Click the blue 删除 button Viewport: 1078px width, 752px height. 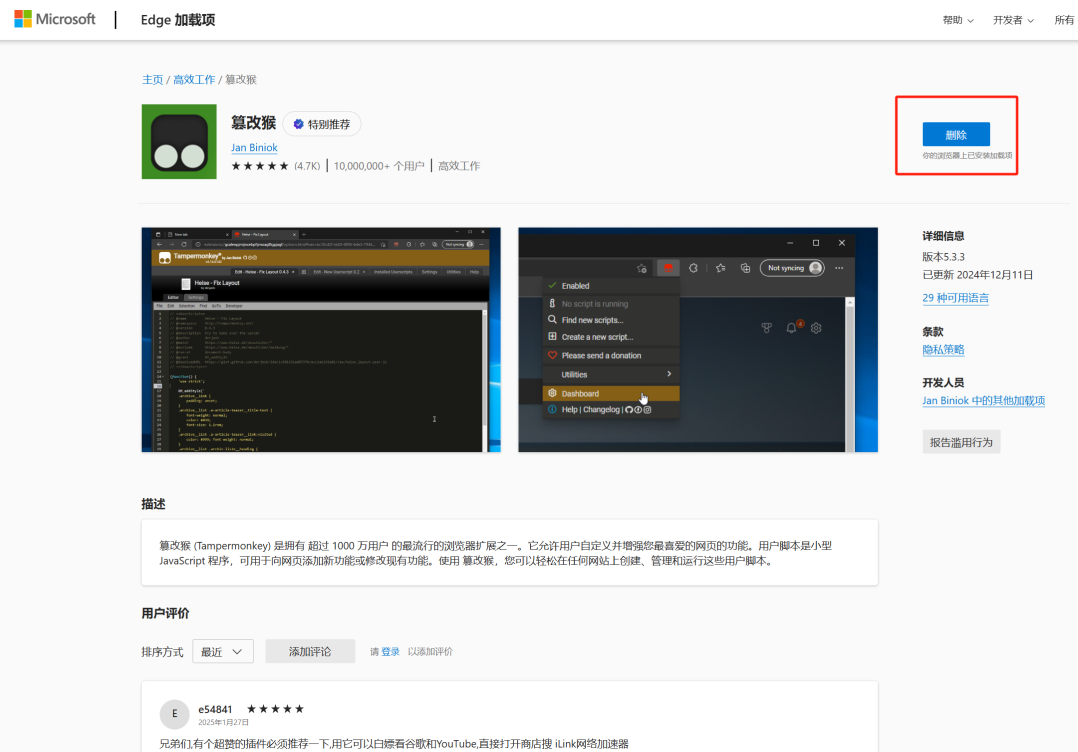point(956,135)
